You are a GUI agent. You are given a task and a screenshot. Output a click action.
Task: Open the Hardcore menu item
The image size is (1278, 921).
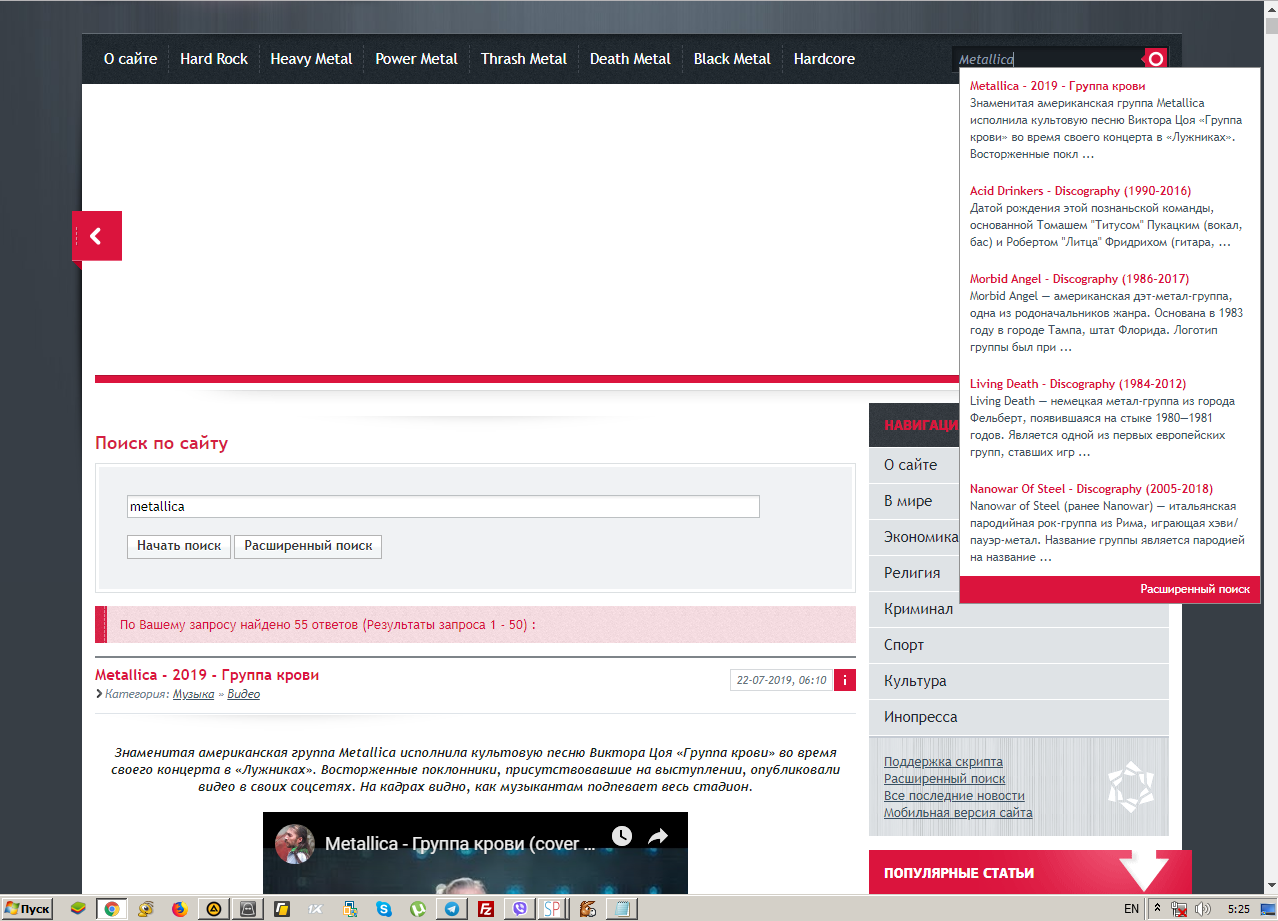824,59
